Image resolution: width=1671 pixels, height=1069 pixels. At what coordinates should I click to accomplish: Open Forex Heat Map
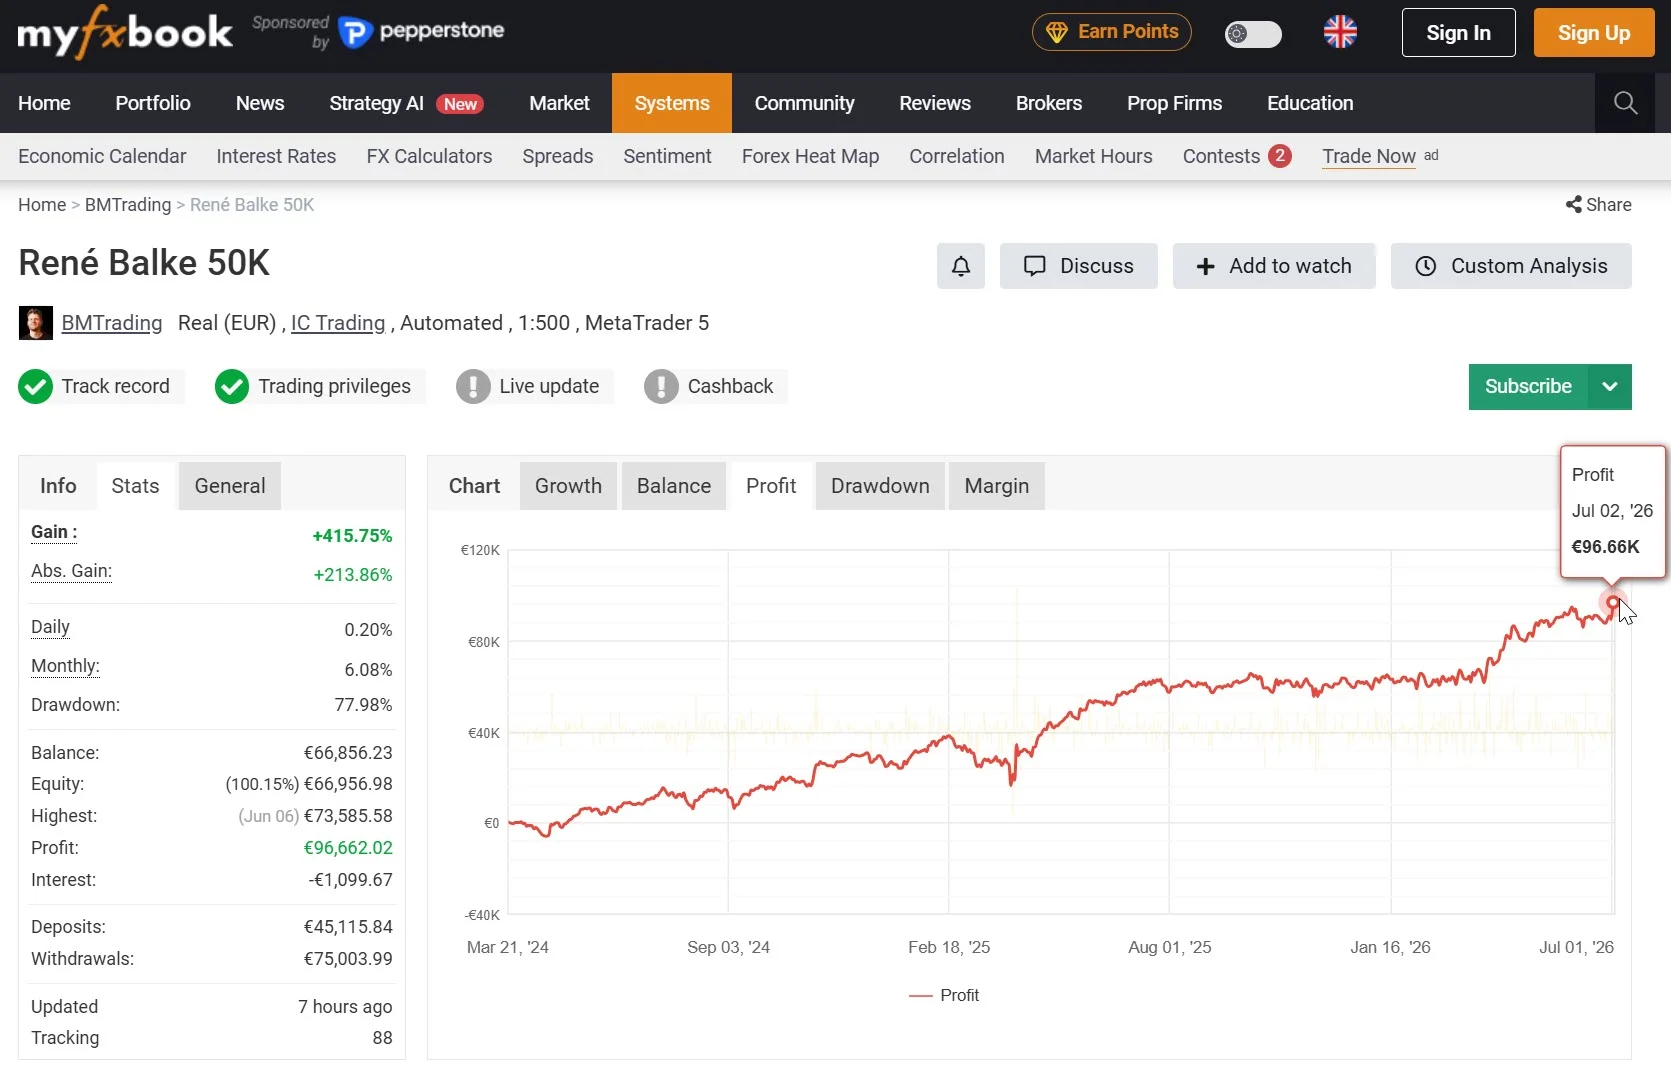[810, 156]
